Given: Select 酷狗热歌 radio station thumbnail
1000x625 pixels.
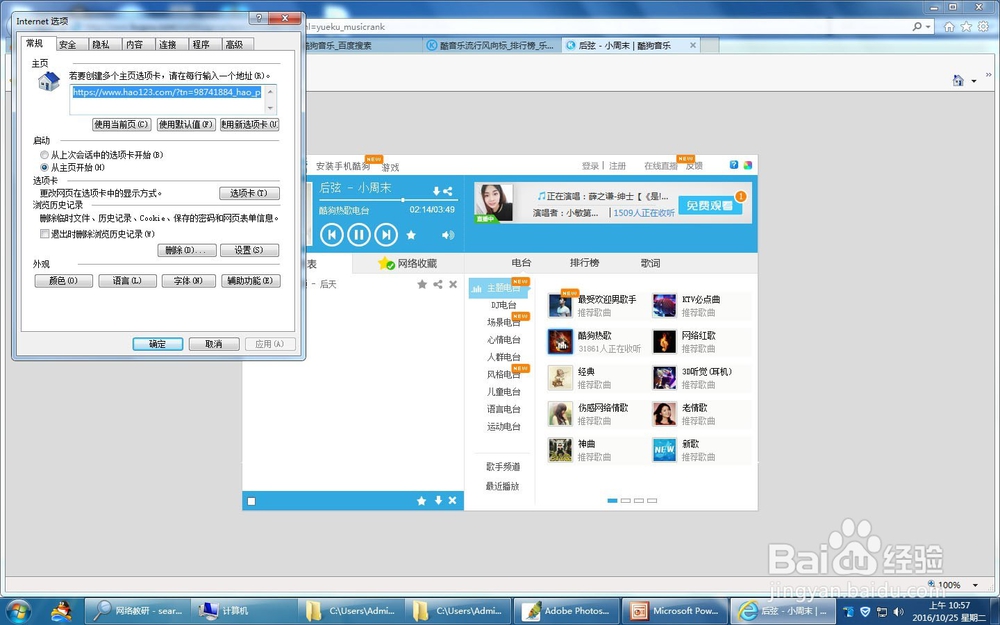Looking at the screenshot, I should [x=561, y=342].
